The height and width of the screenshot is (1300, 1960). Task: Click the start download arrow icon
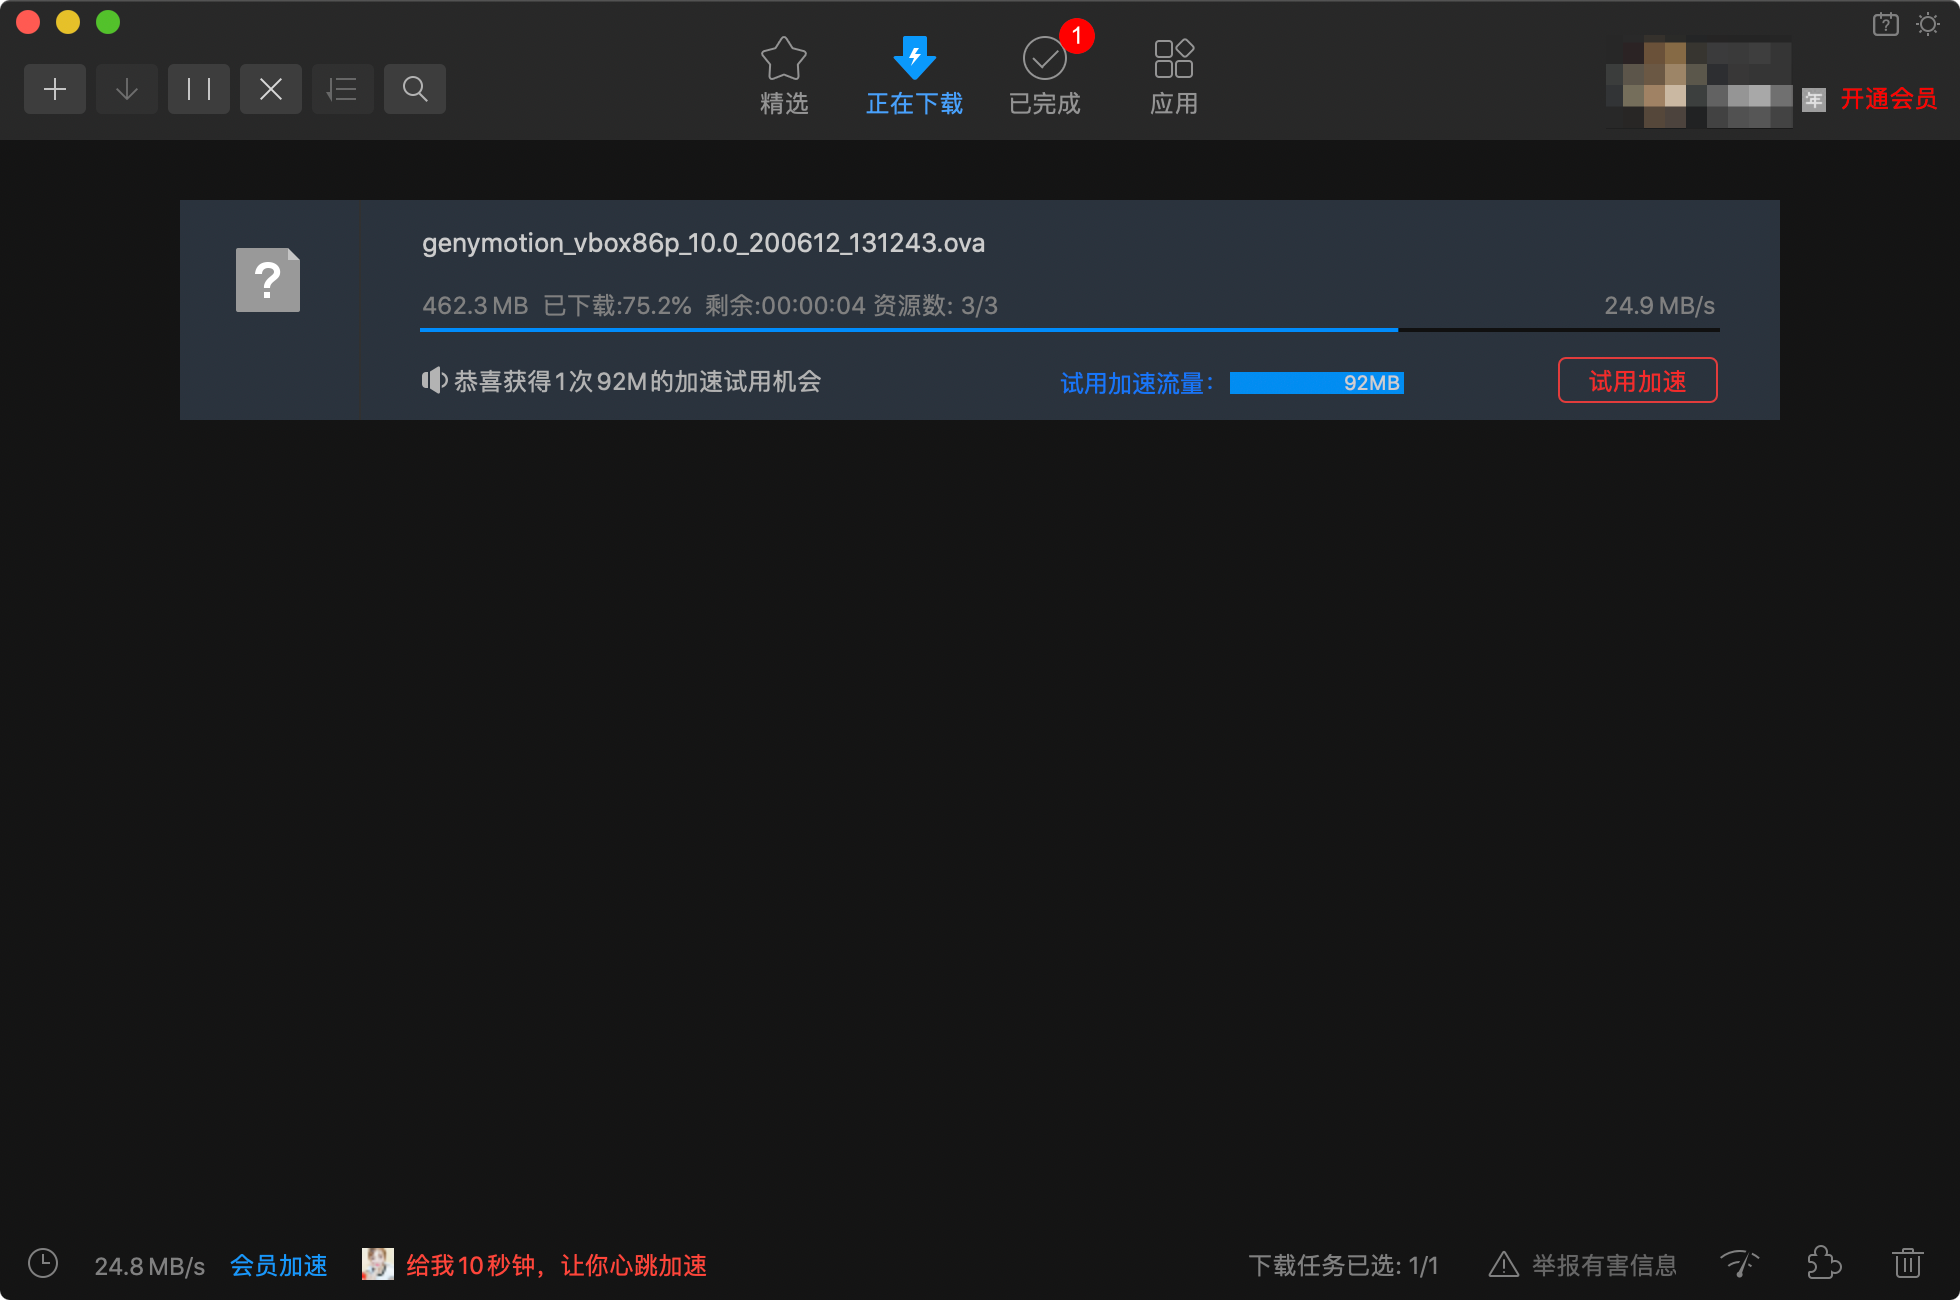click(127, 89)
